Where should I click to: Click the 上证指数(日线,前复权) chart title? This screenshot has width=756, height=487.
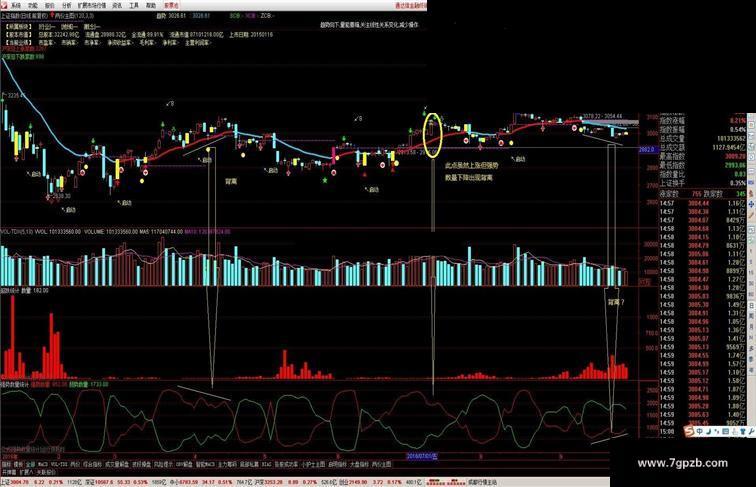[25, 15]
